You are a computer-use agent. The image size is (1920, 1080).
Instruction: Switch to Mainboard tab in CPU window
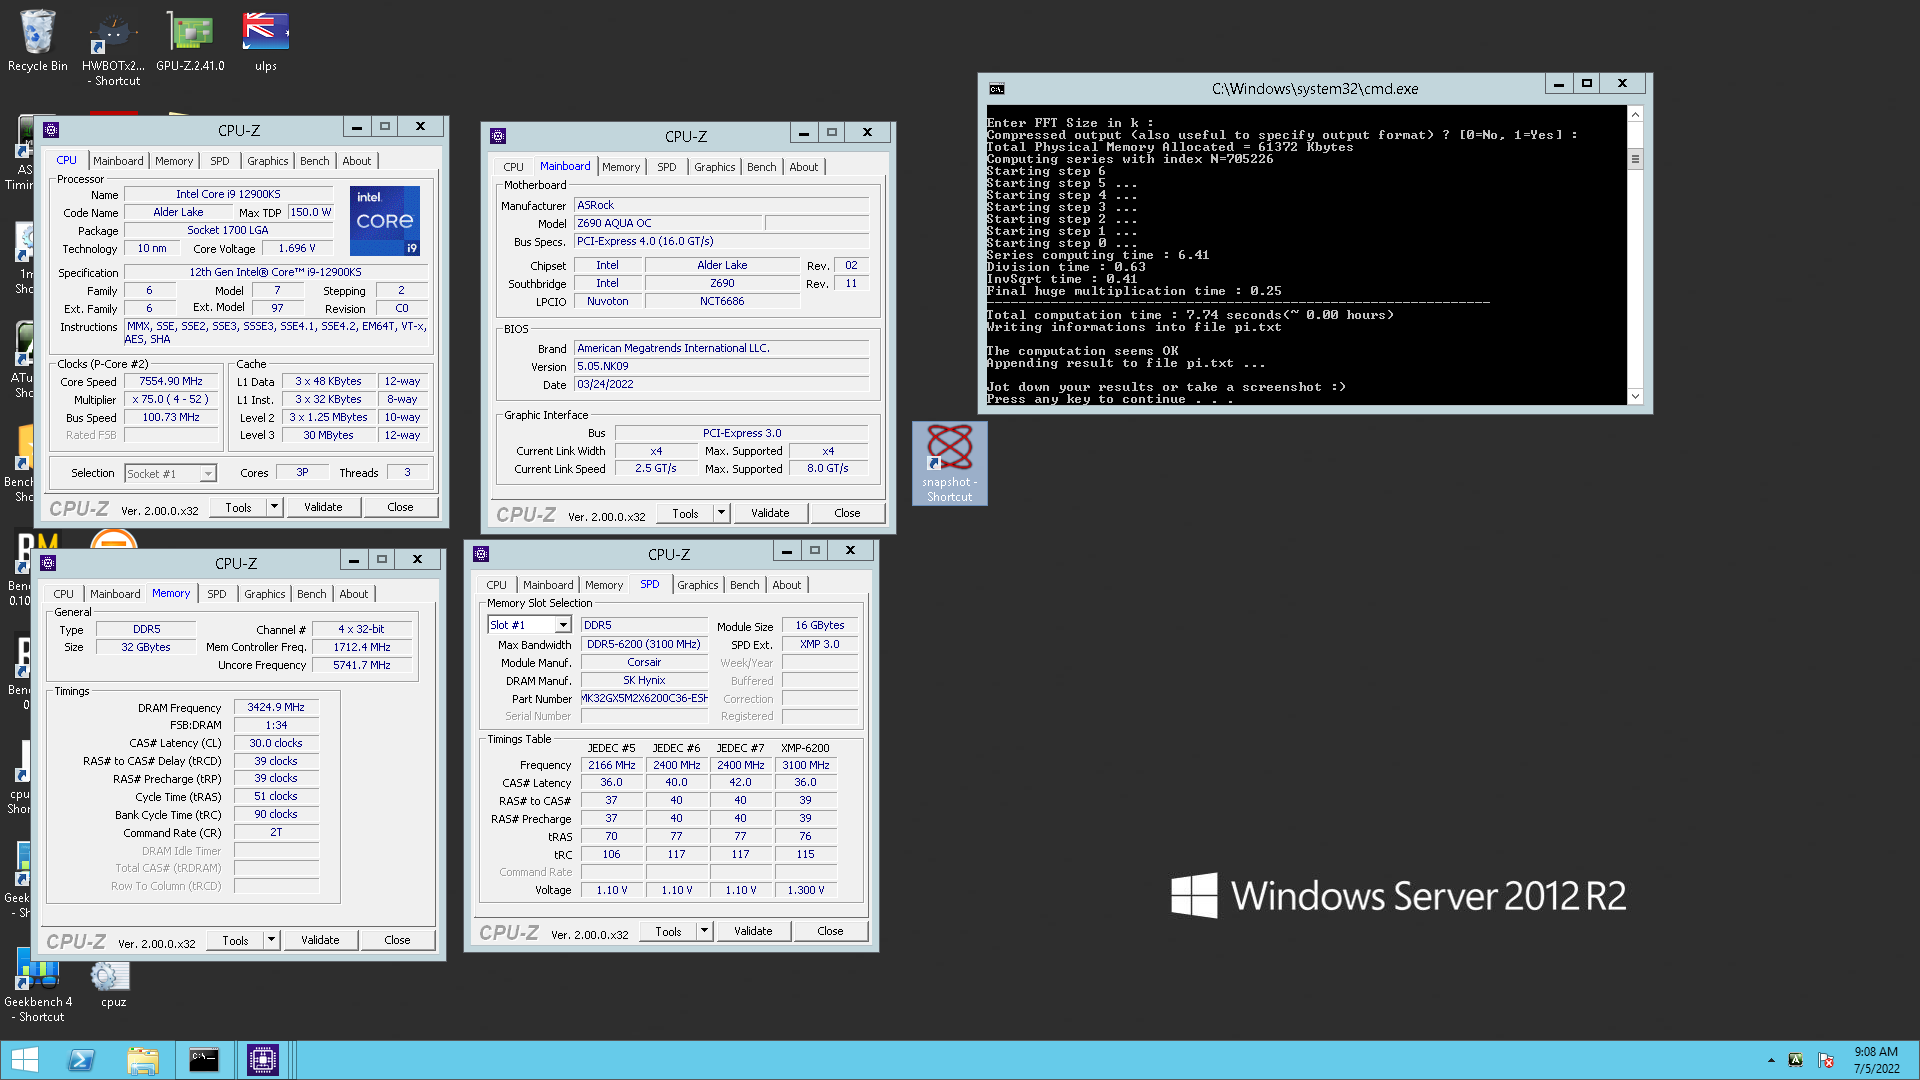tap(118, 161)
